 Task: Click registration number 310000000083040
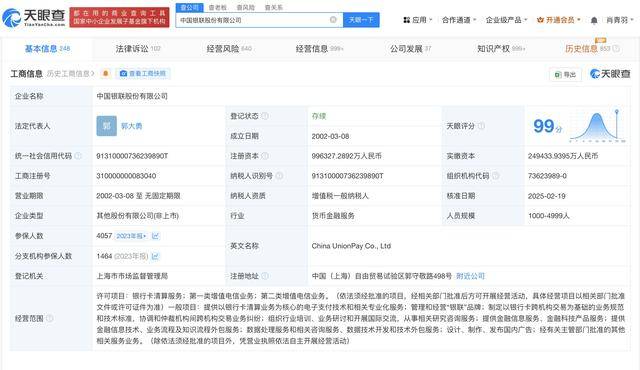point(126,176)
